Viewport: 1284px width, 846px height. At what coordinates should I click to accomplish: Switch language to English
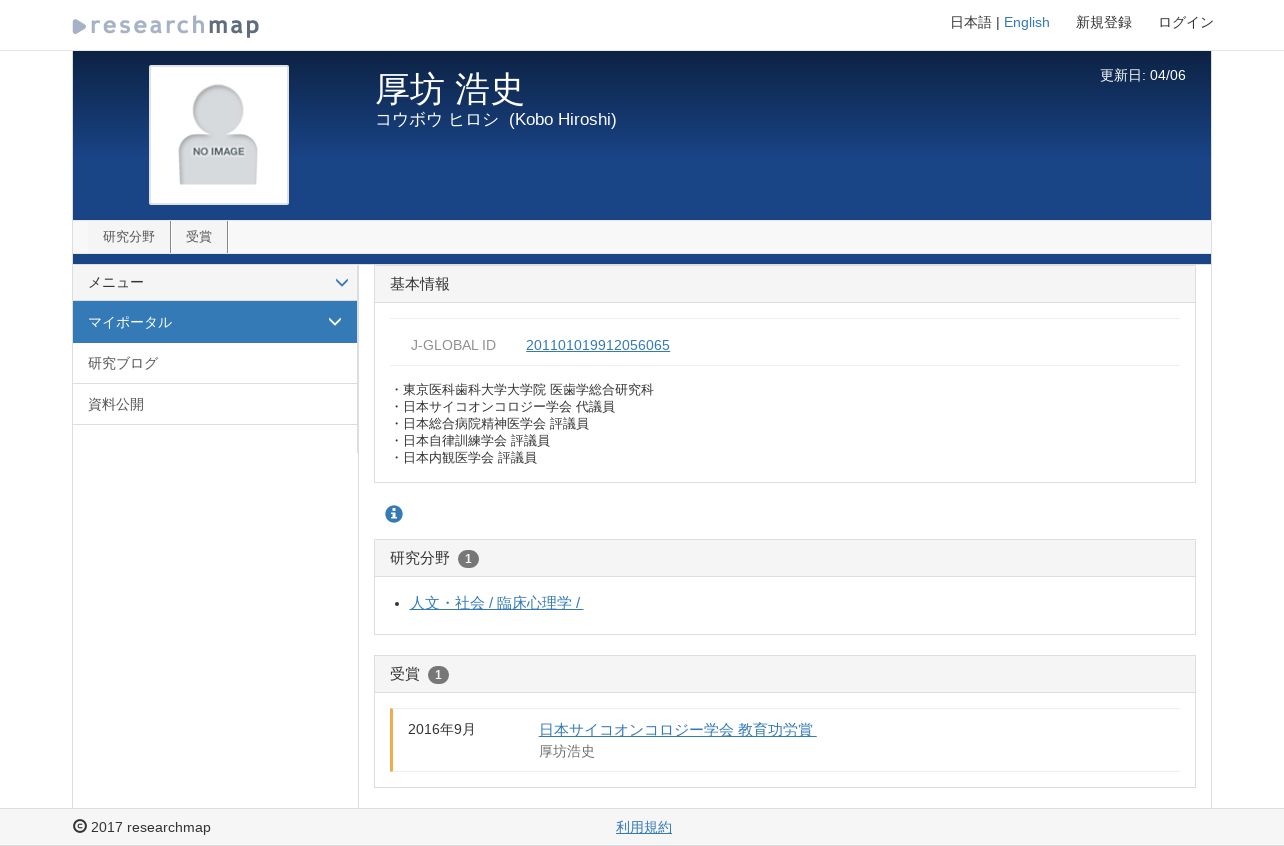[x=1027, y=22]
